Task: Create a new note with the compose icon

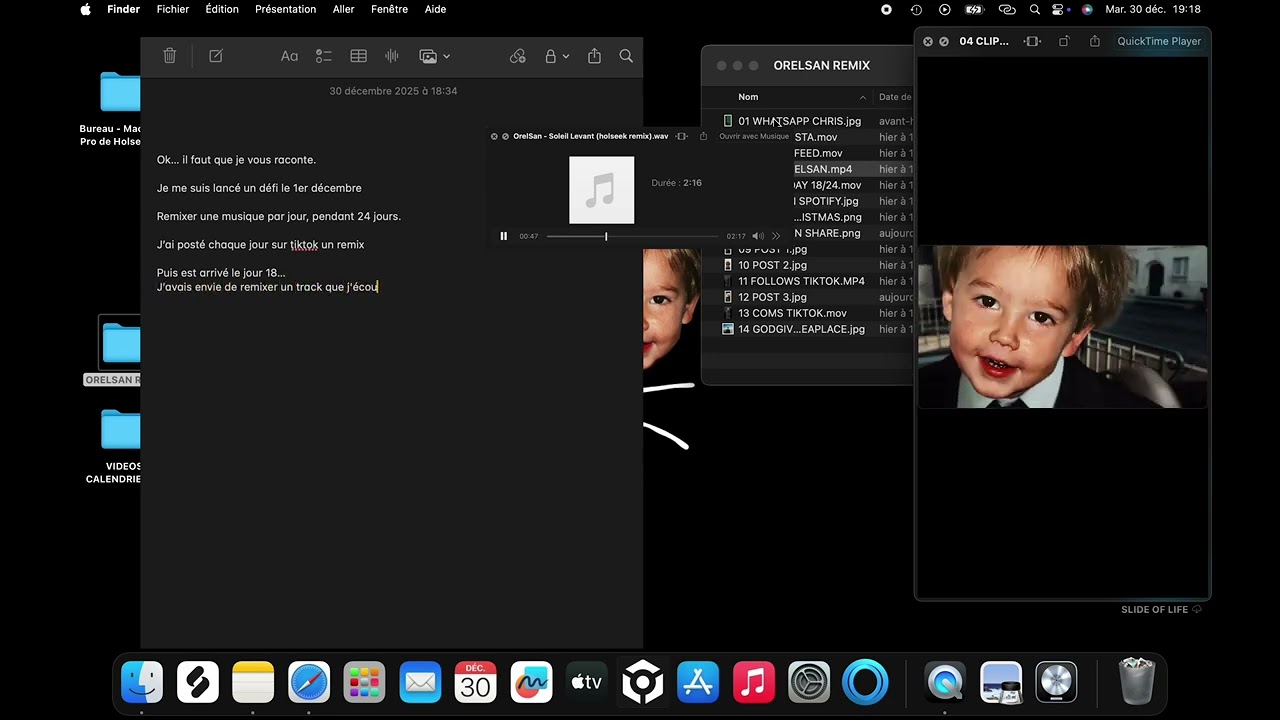Action: click(216, 56)
